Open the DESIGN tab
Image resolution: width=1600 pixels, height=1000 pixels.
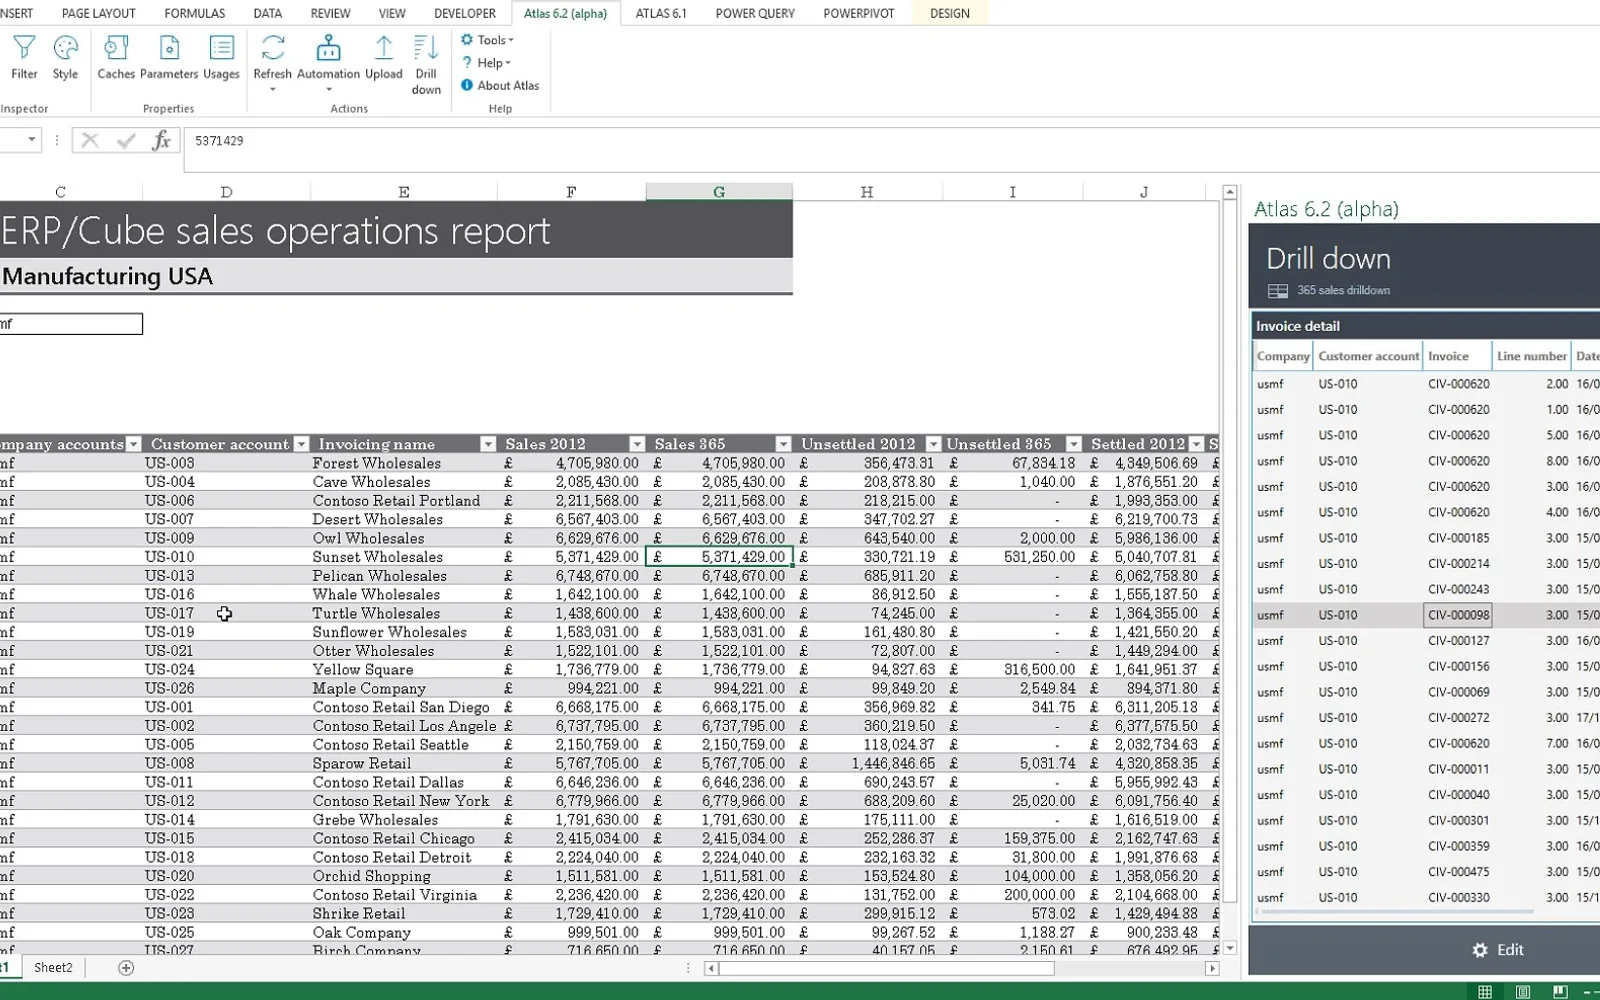click(950, 13)
